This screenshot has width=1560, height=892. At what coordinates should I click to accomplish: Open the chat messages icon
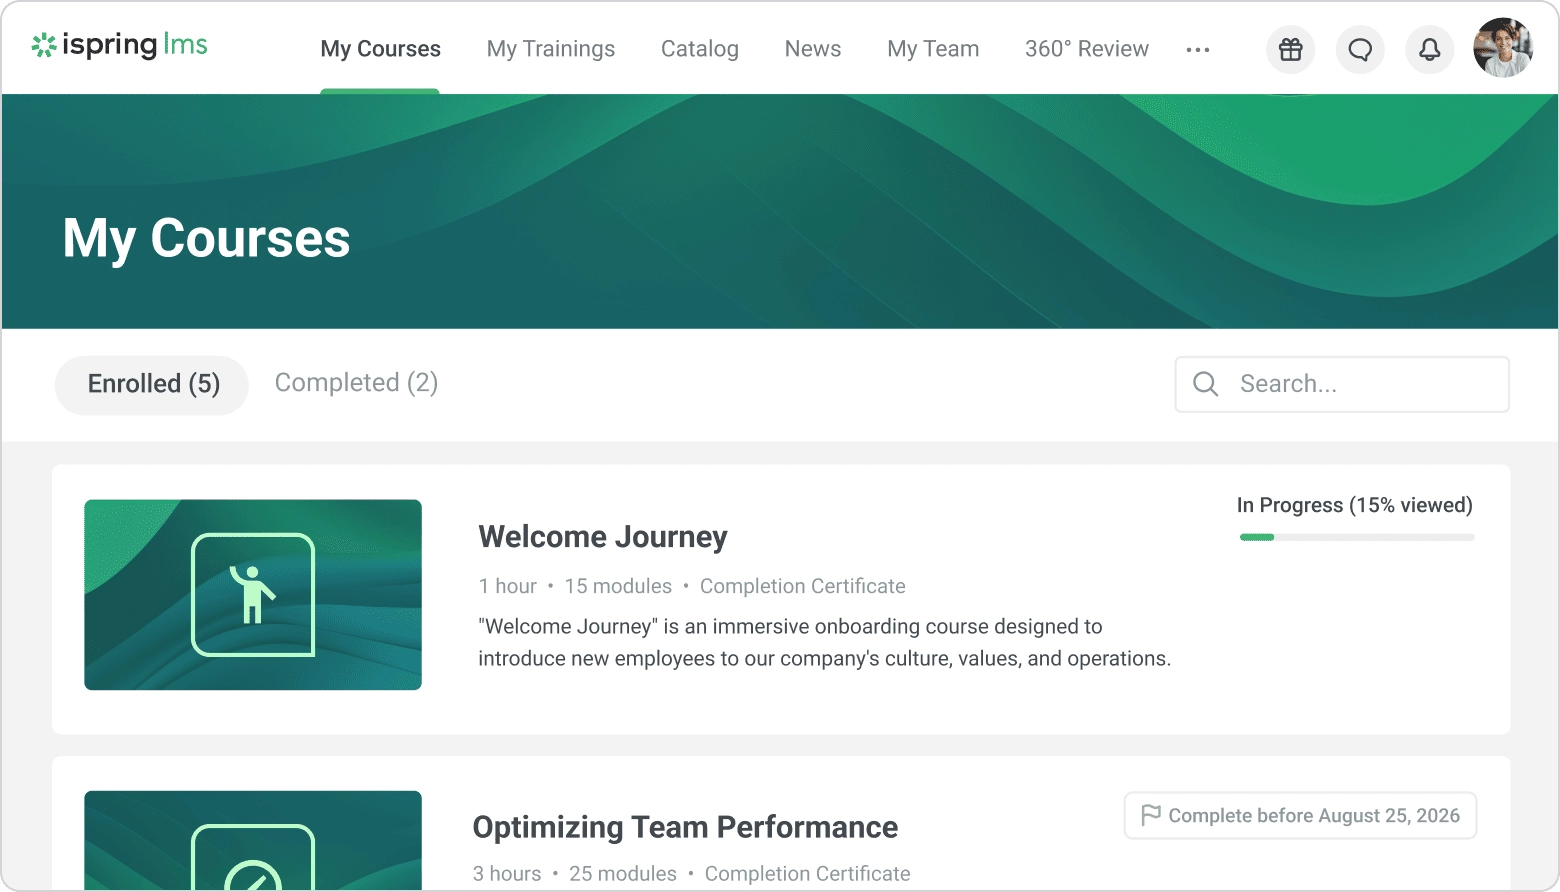click(x=1360, y=49)
